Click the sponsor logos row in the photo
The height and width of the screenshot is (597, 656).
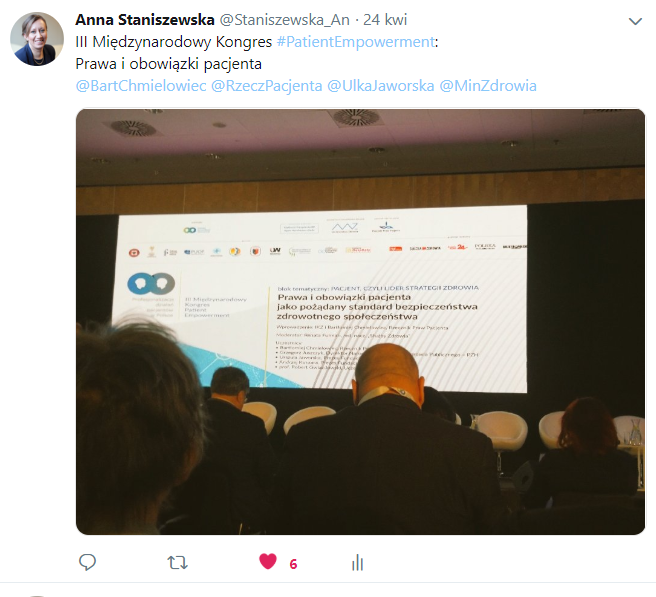tap(328, 250)
